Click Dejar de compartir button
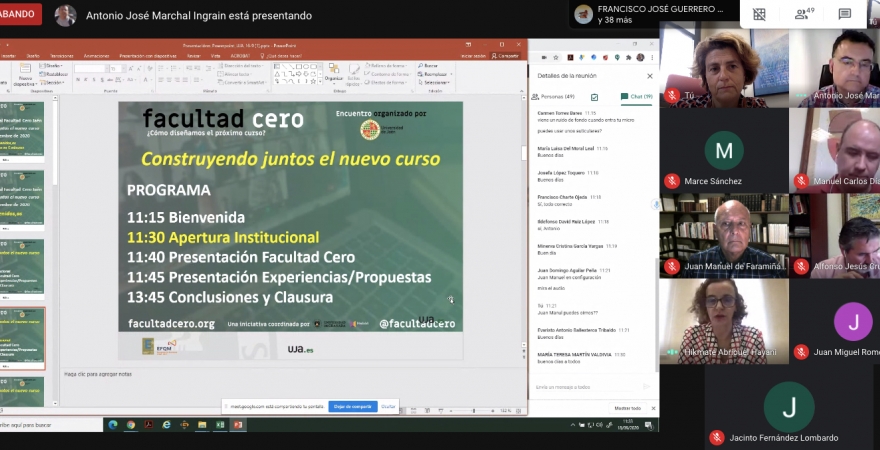The height and width of the screenshot is (450, 880). 353,406
